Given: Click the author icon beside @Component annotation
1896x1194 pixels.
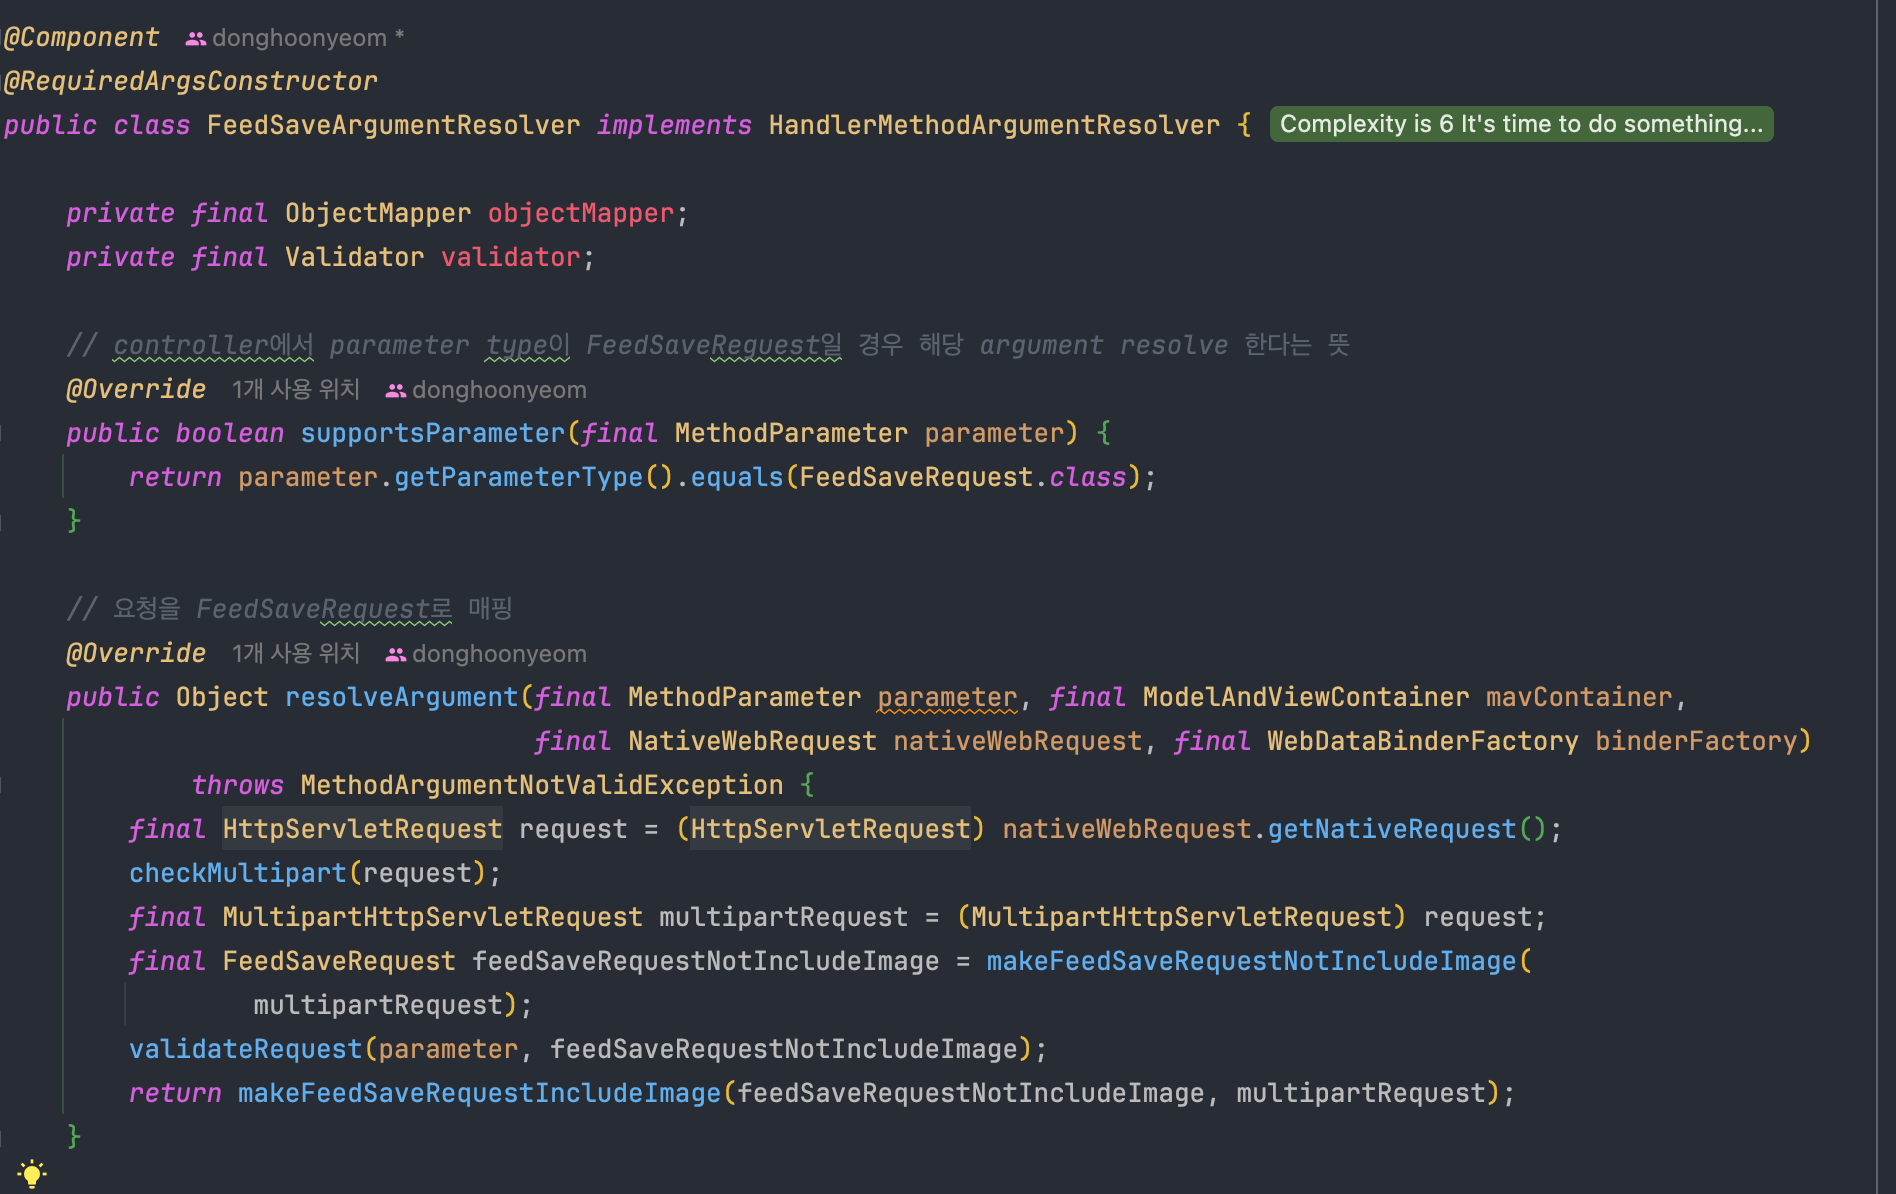Looking at the screenshot, I should [196, 39].
